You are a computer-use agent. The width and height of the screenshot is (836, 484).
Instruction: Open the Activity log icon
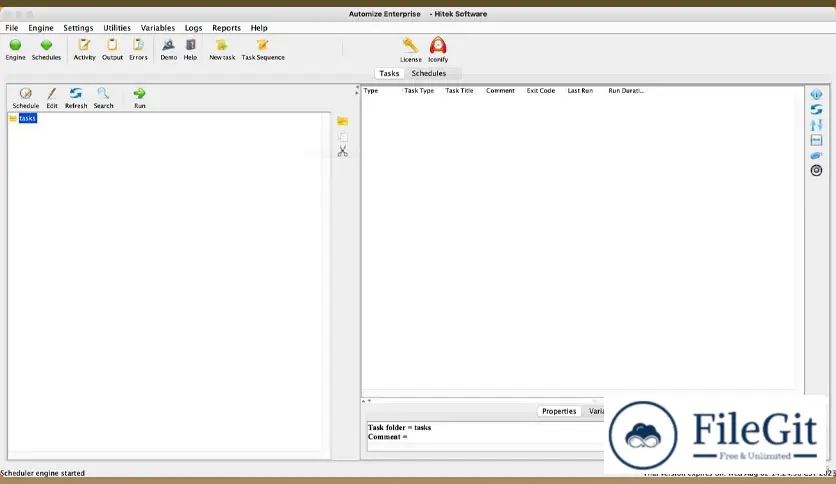84,45
